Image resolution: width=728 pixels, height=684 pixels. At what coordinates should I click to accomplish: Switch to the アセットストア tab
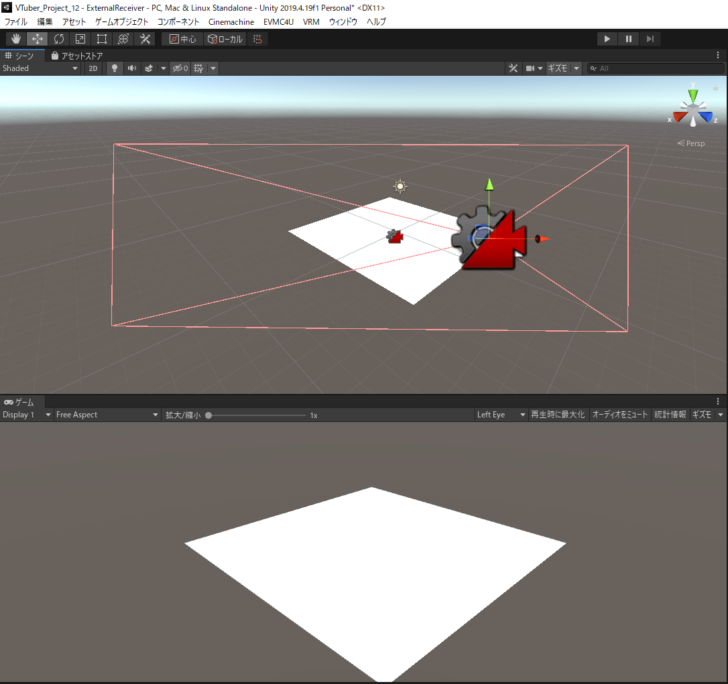tap(78, 56)
